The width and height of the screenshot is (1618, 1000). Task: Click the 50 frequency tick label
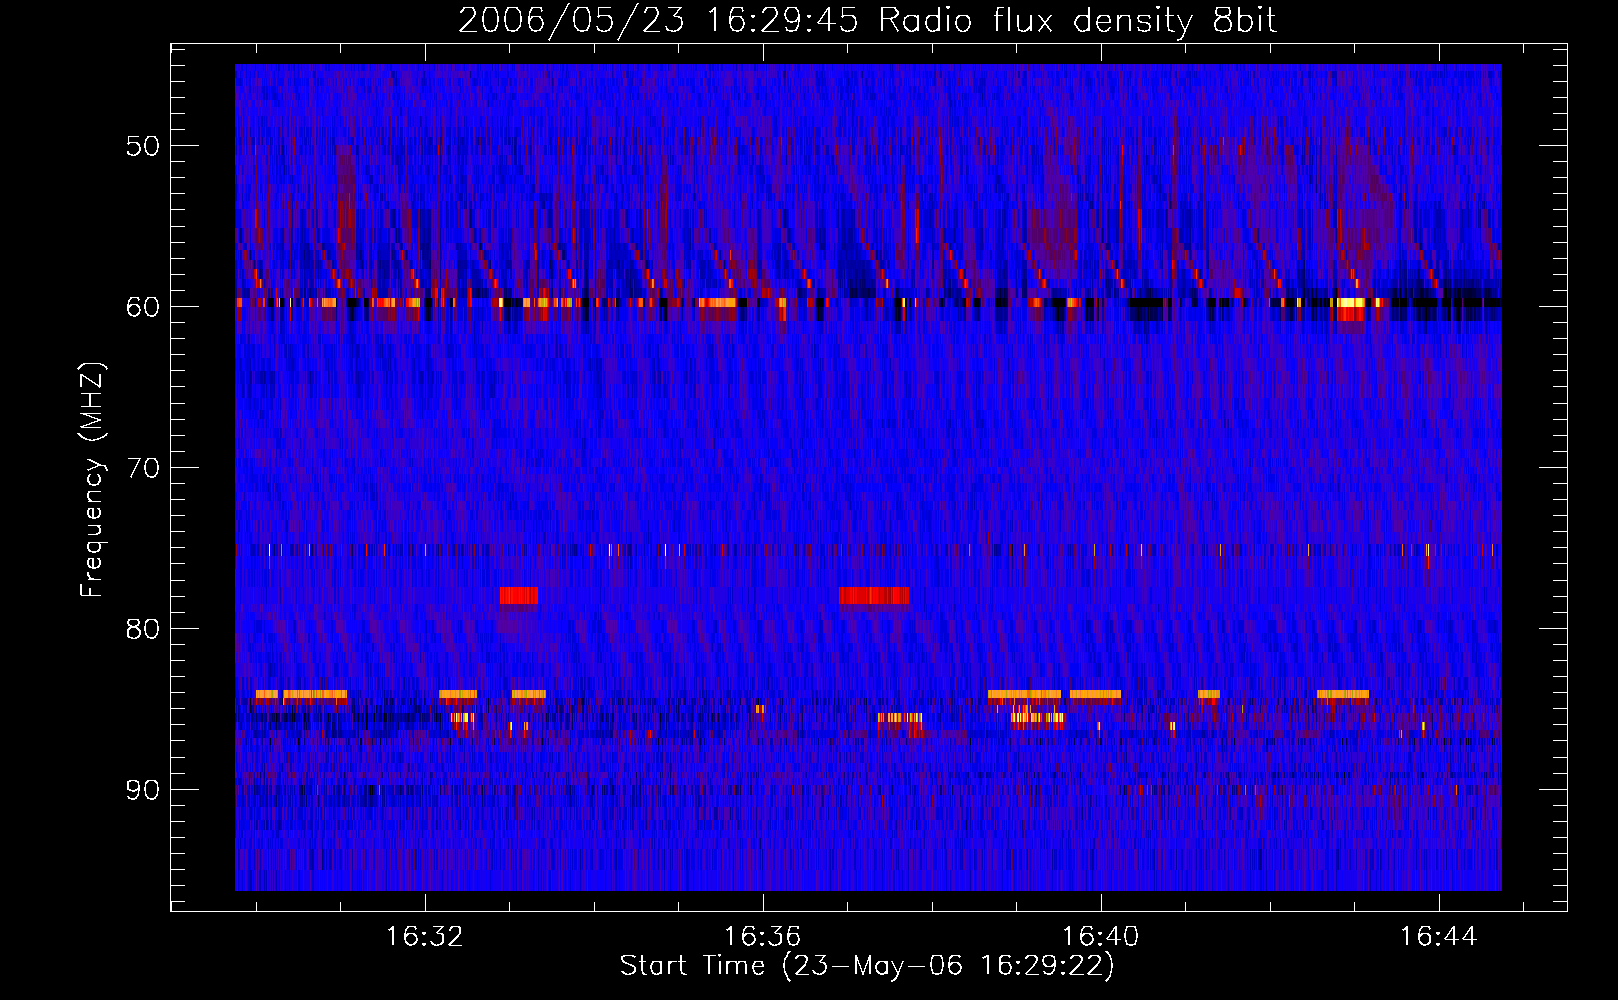click(143, 146)
